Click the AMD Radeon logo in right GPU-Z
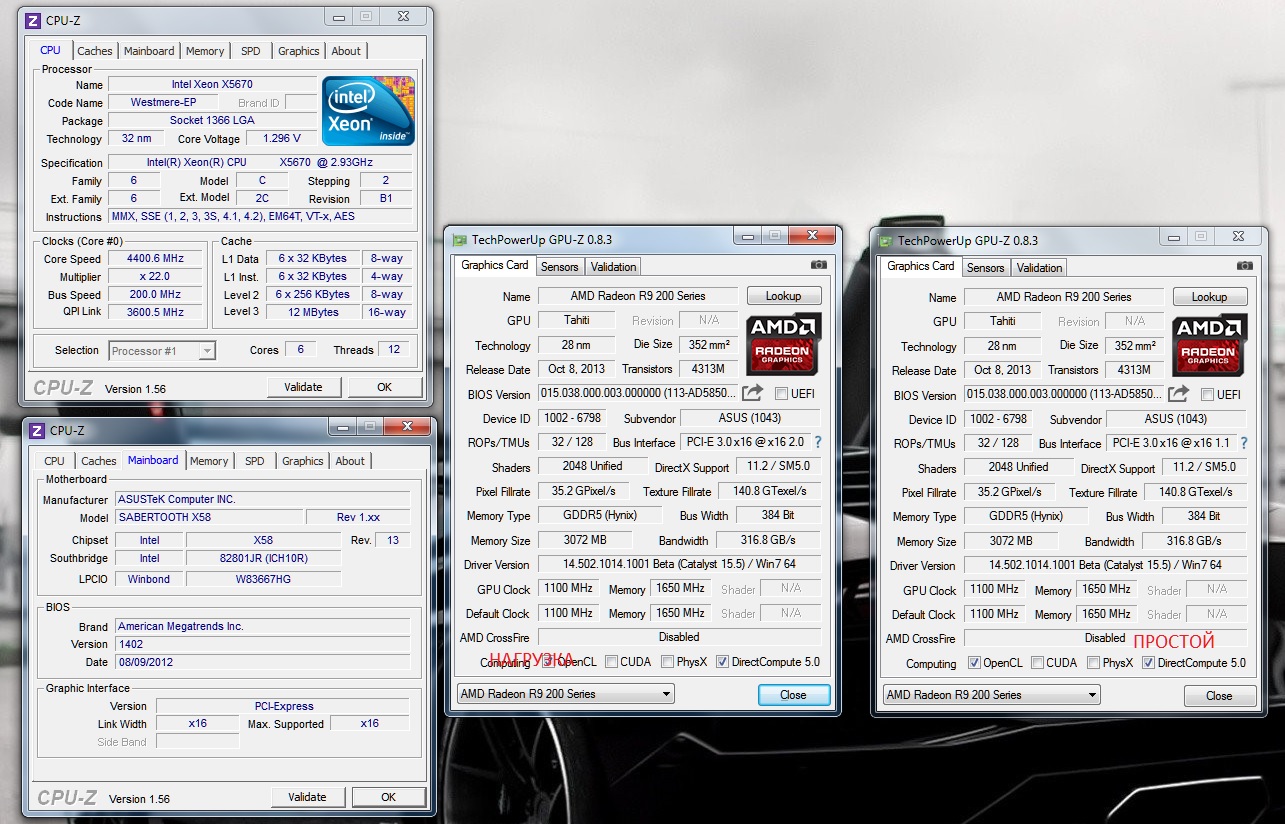This screenshot has width=1285, height=824. (x=1210, y=345)
